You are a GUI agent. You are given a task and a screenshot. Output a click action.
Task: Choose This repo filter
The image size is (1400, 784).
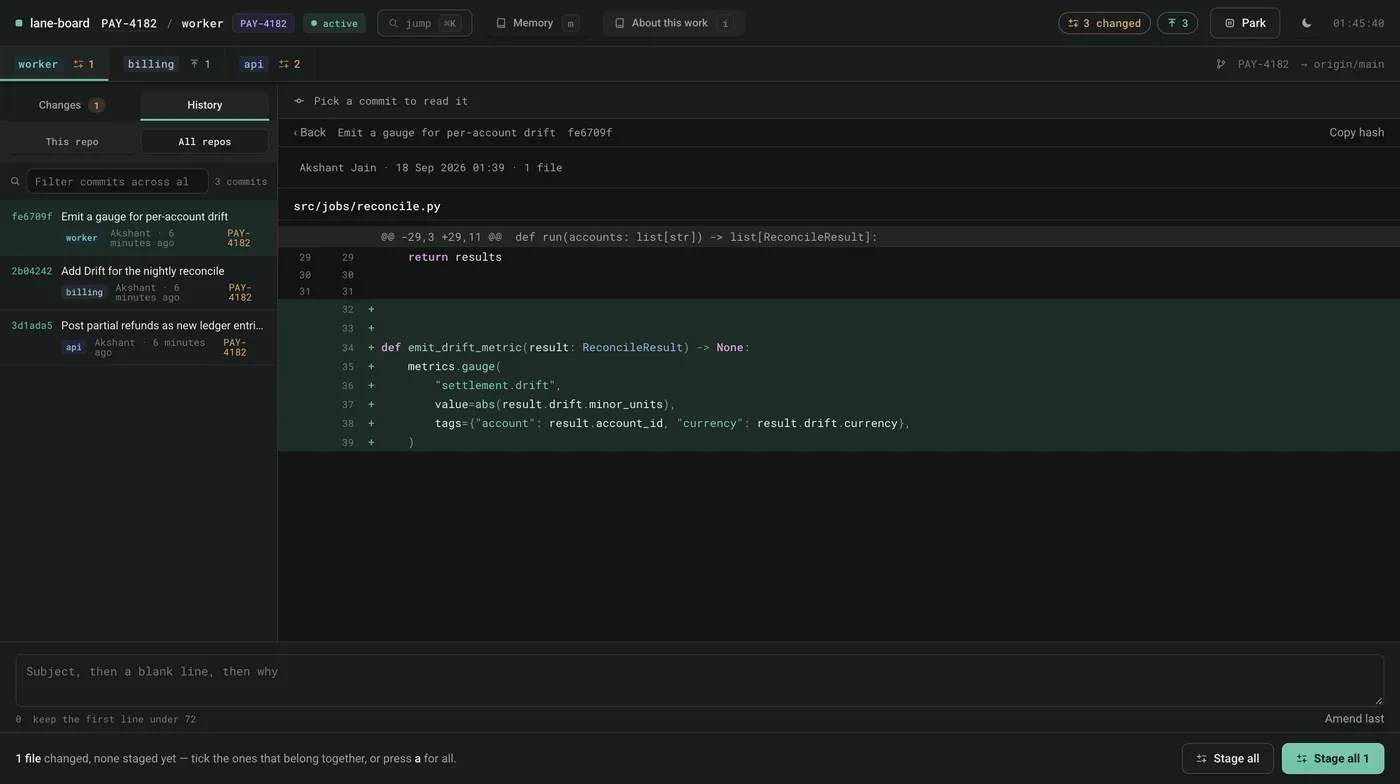[72, 141]
